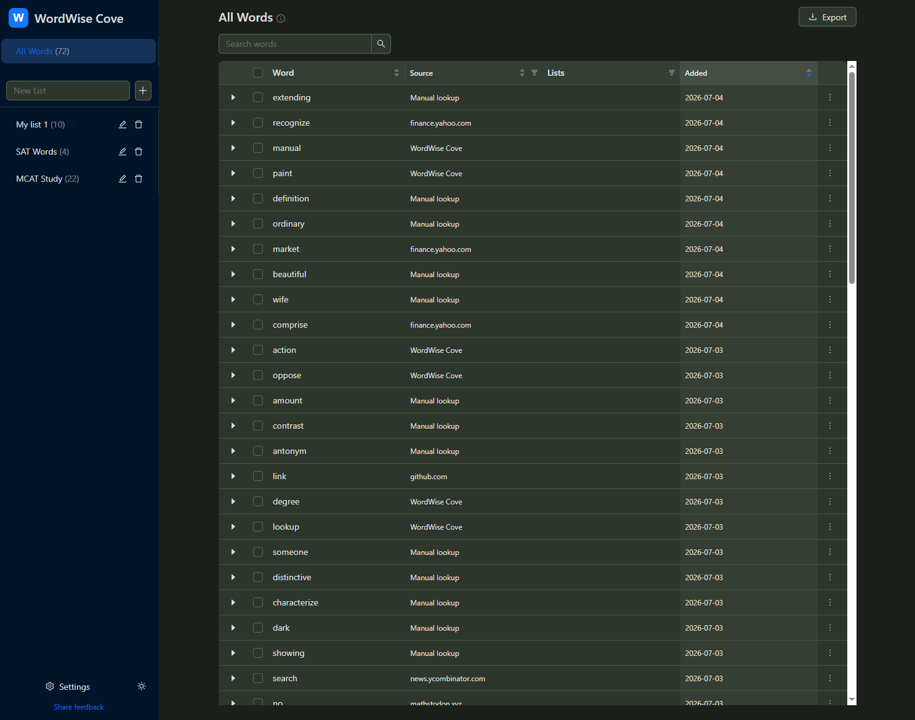Trash the MCAT Study list
Screen dimensions: 915x720
[139, 179]
